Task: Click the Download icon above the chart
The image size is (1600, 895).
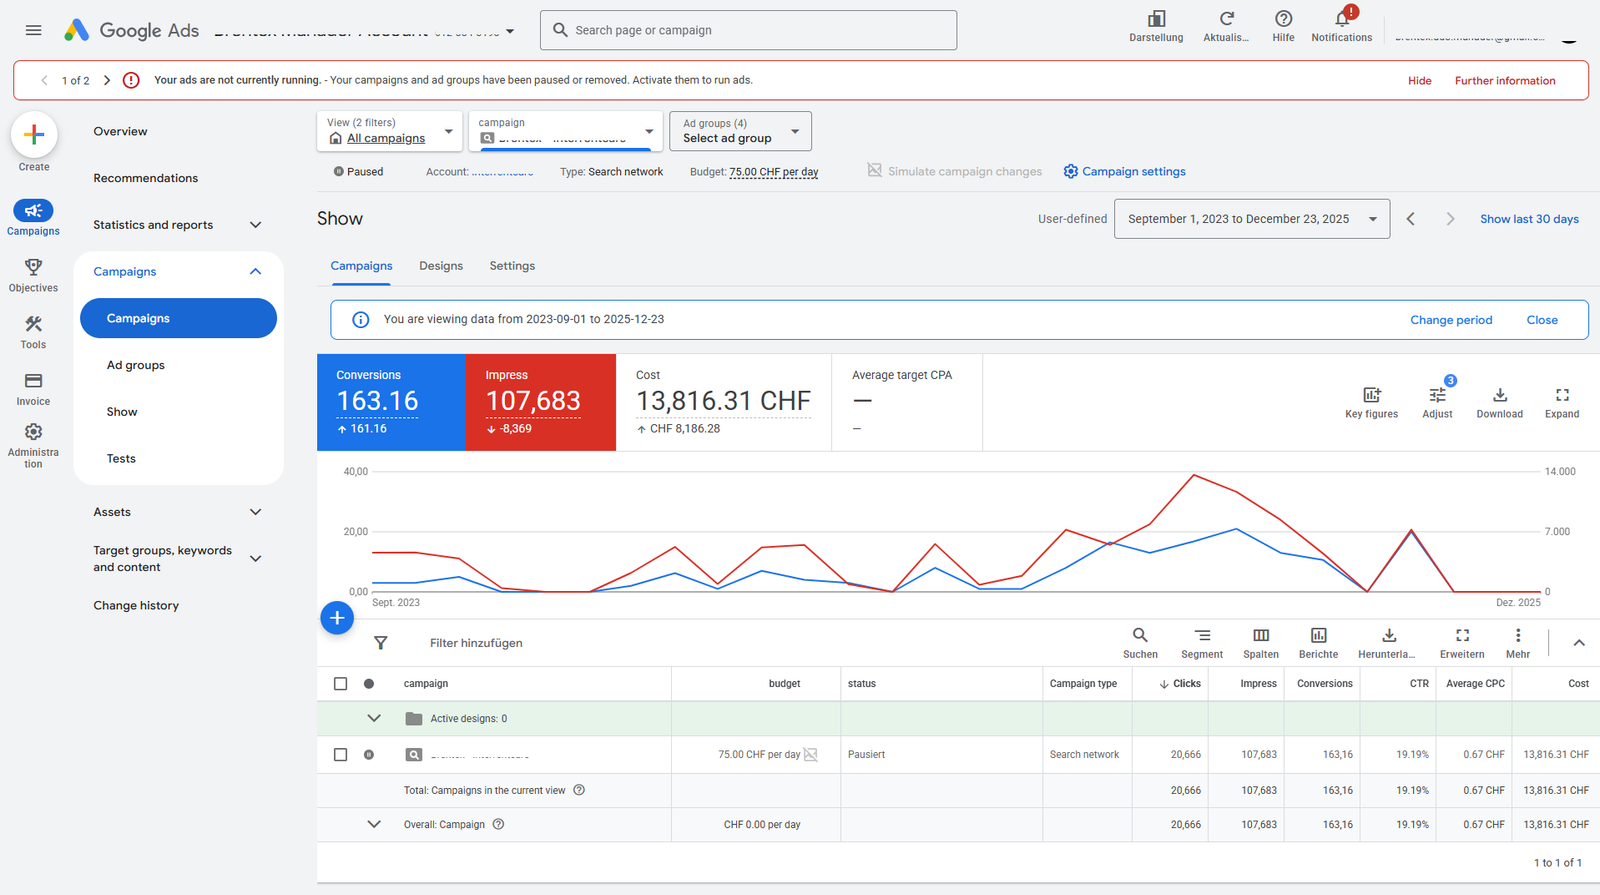Action: click(x=1499, y=396)
